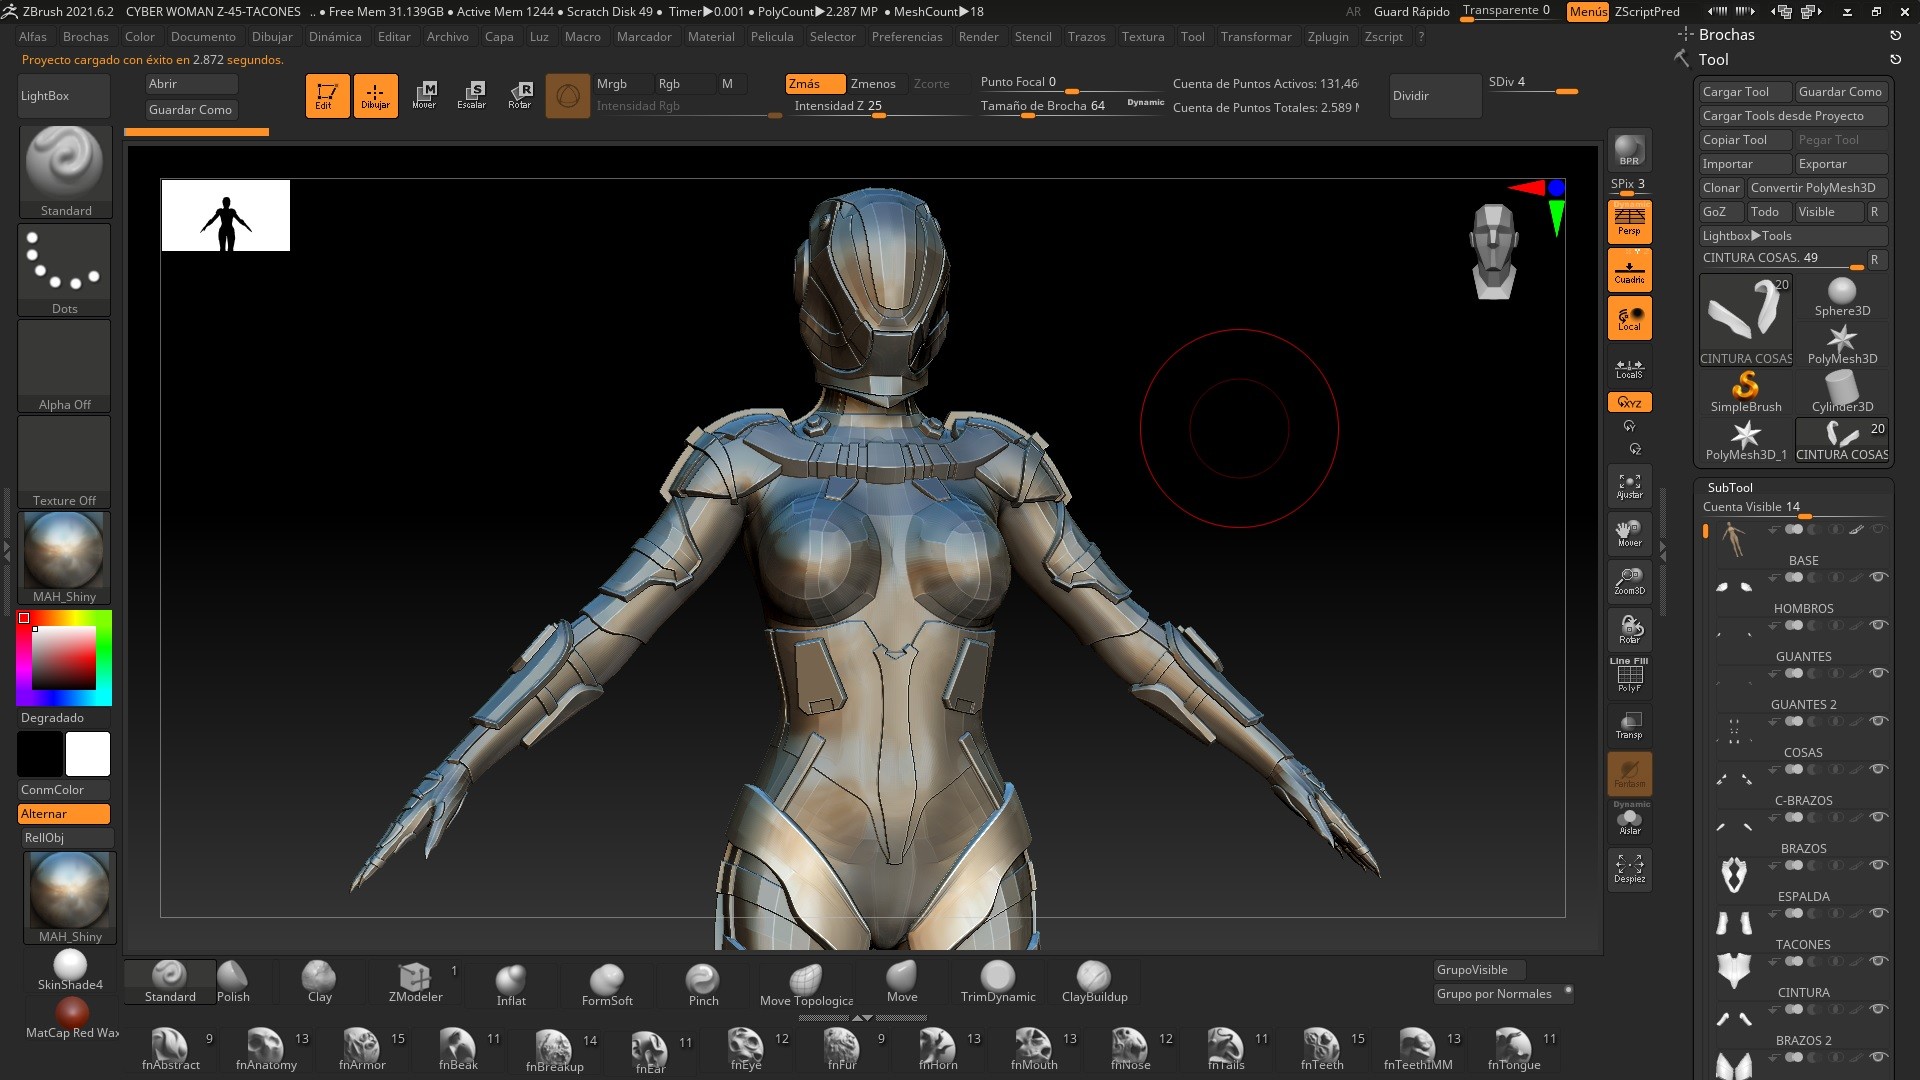Open Lightbox Tools browser

(1793, 236)
